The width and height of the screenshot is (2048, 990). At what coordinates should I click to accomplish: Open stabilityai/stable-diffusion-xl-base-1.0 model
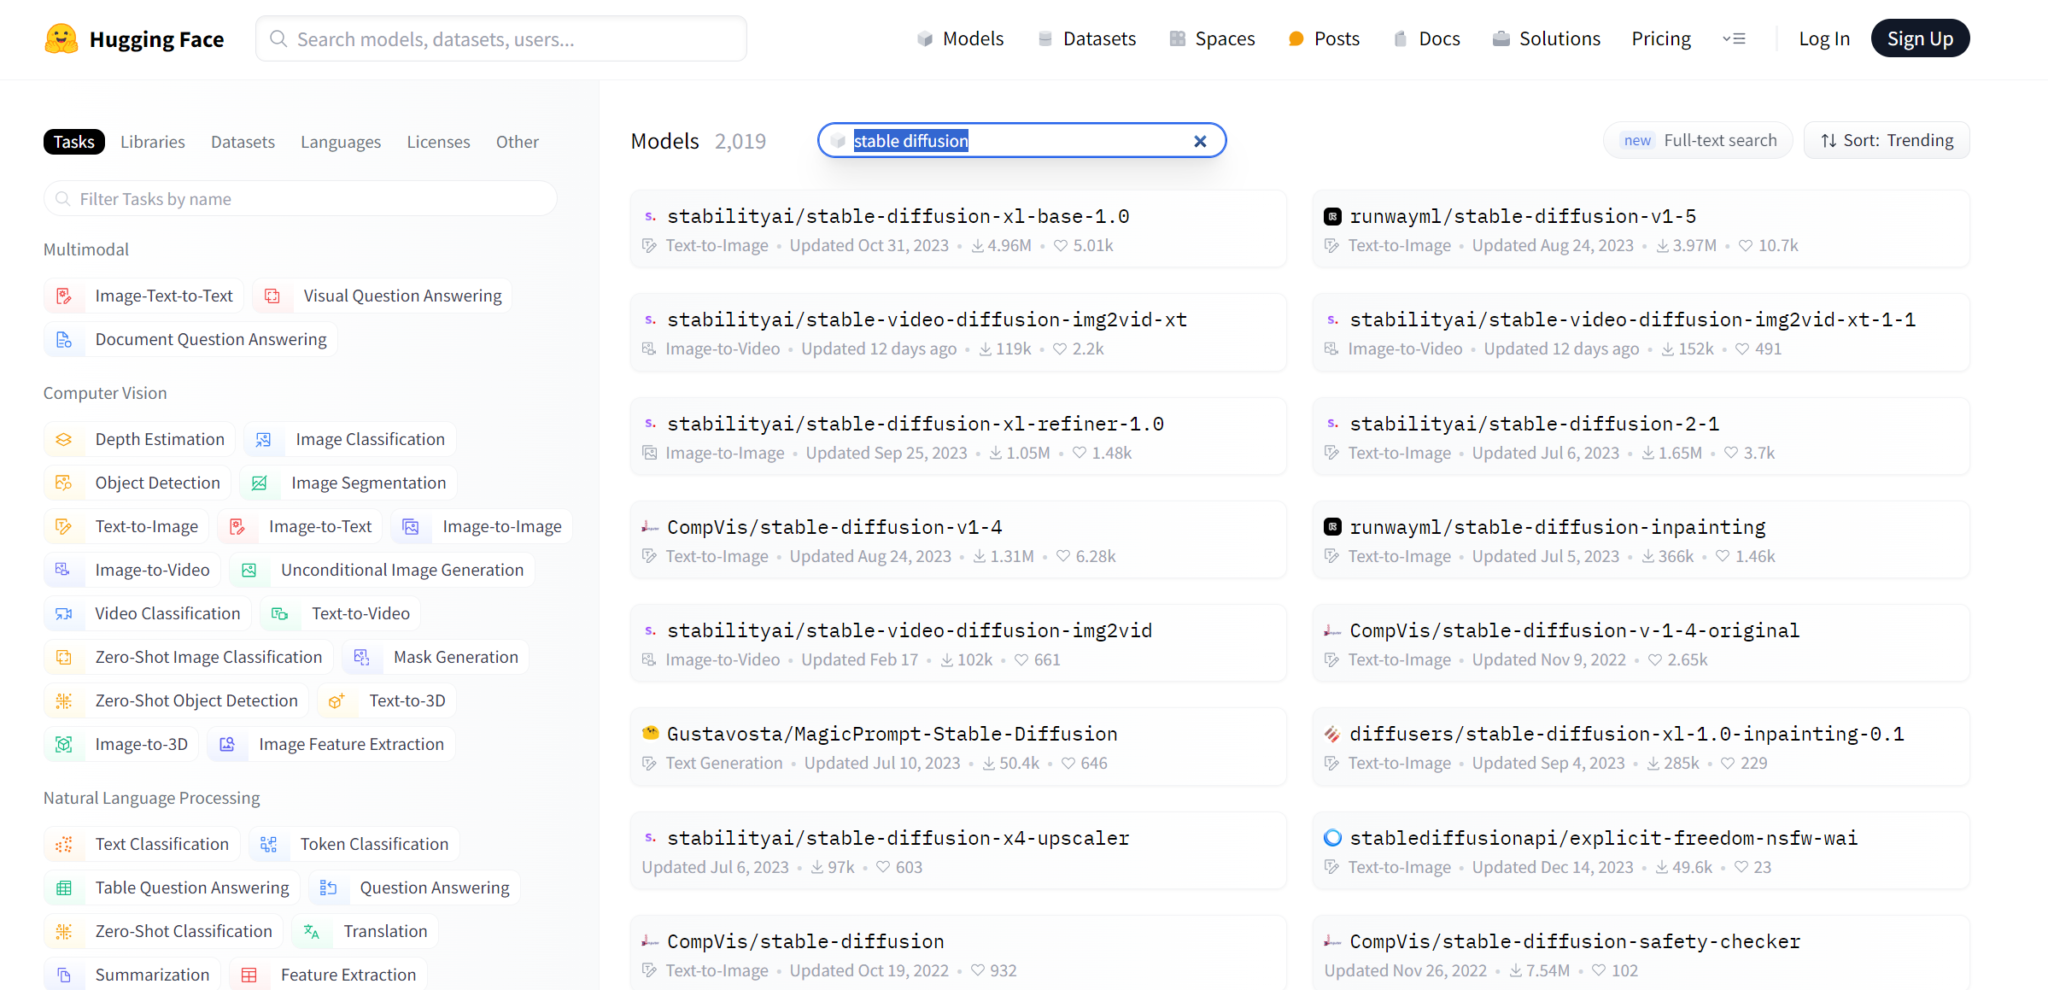897,216
